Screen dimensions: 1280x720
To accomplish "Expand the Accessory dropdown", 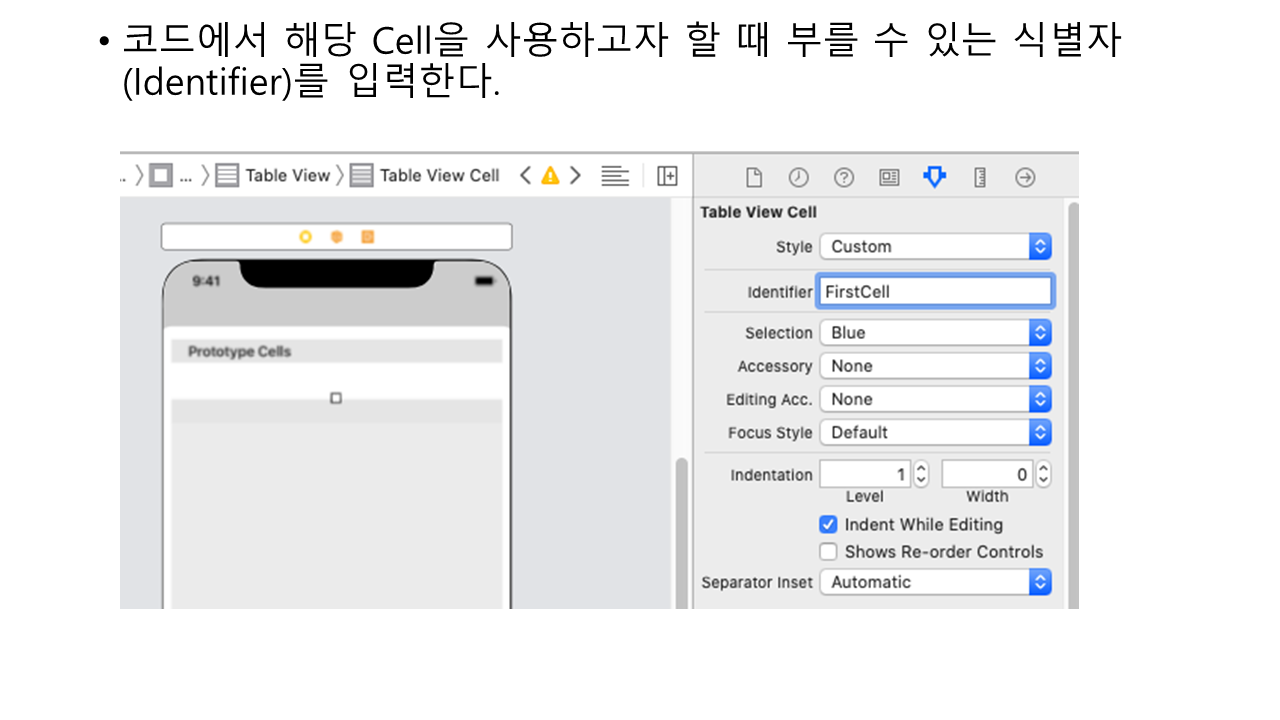I will coord(935,366).
